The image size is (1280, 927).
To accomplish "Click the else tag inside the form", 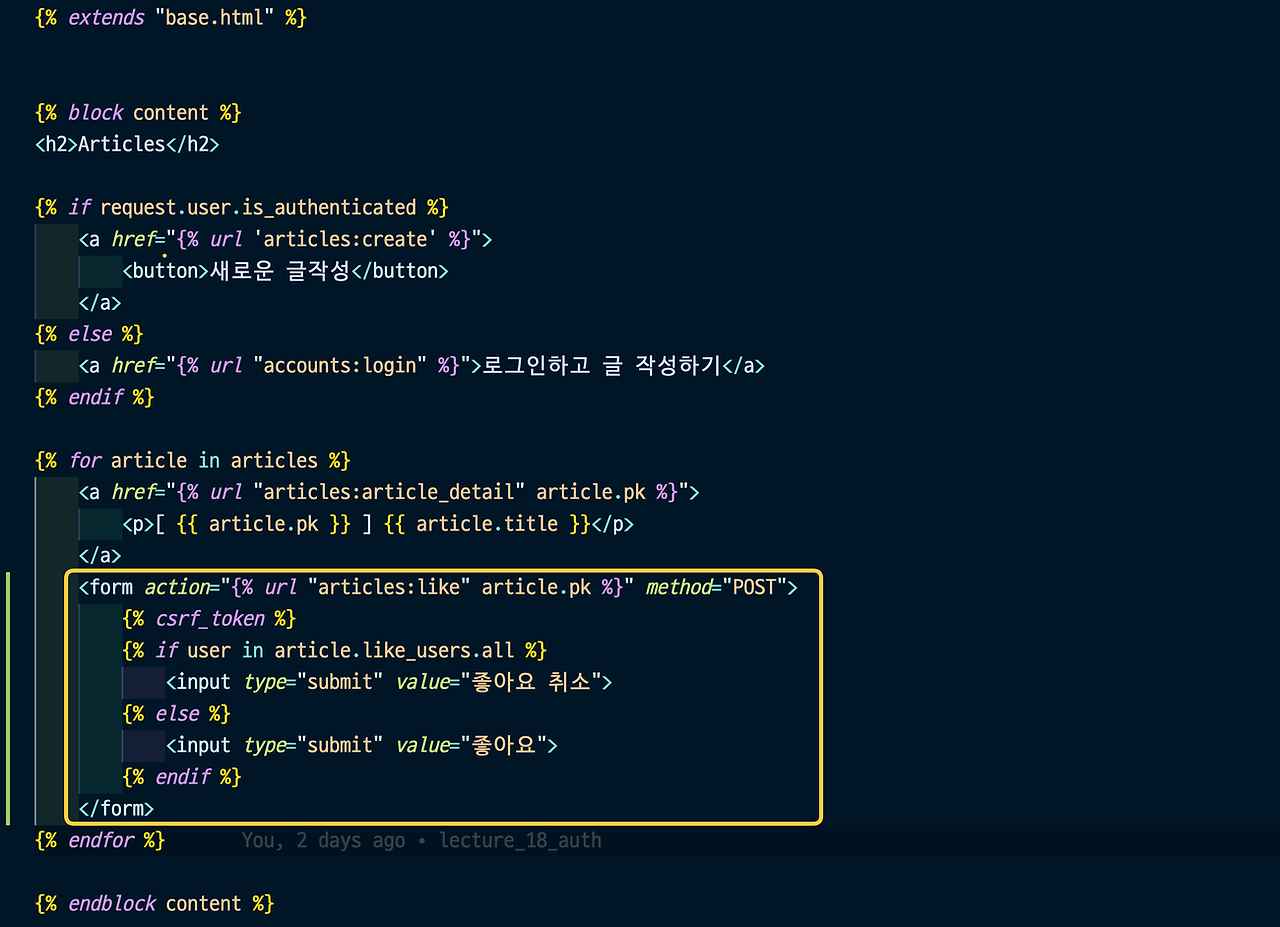I will tap(176, 714).
